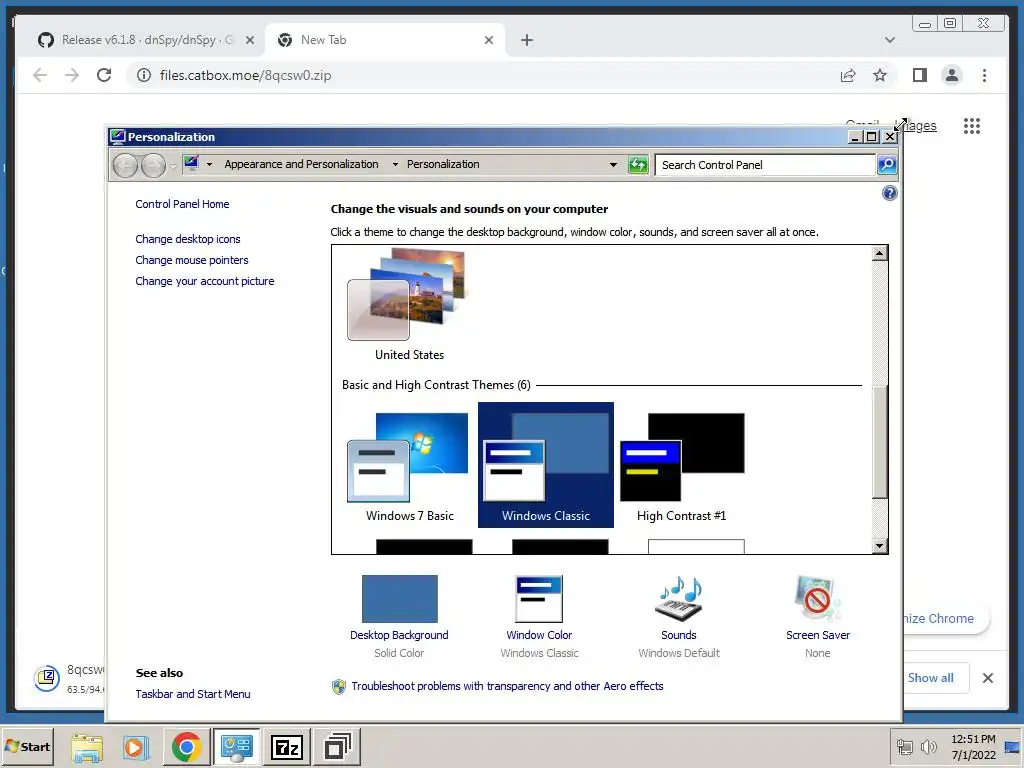Image resolution: width=1024 pixels, height=768 pixels.
Task: Toggle Chrome side panel
Action: (920, 75)
